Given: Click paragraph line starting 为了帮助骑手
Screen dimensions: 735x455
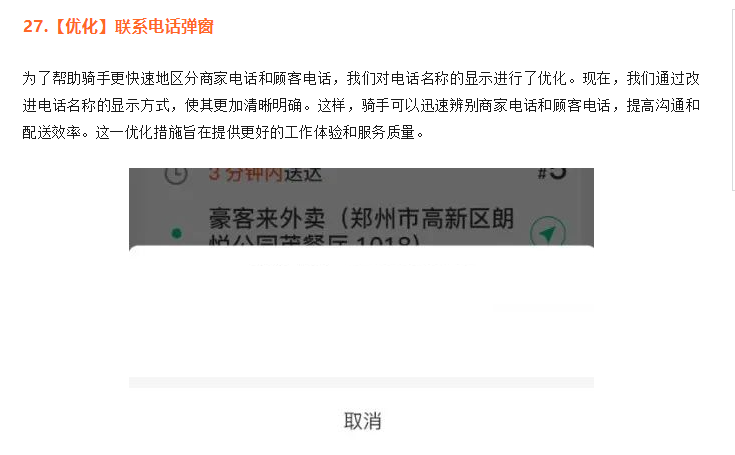Looking at the screenshot, I should tap(361, 78).
